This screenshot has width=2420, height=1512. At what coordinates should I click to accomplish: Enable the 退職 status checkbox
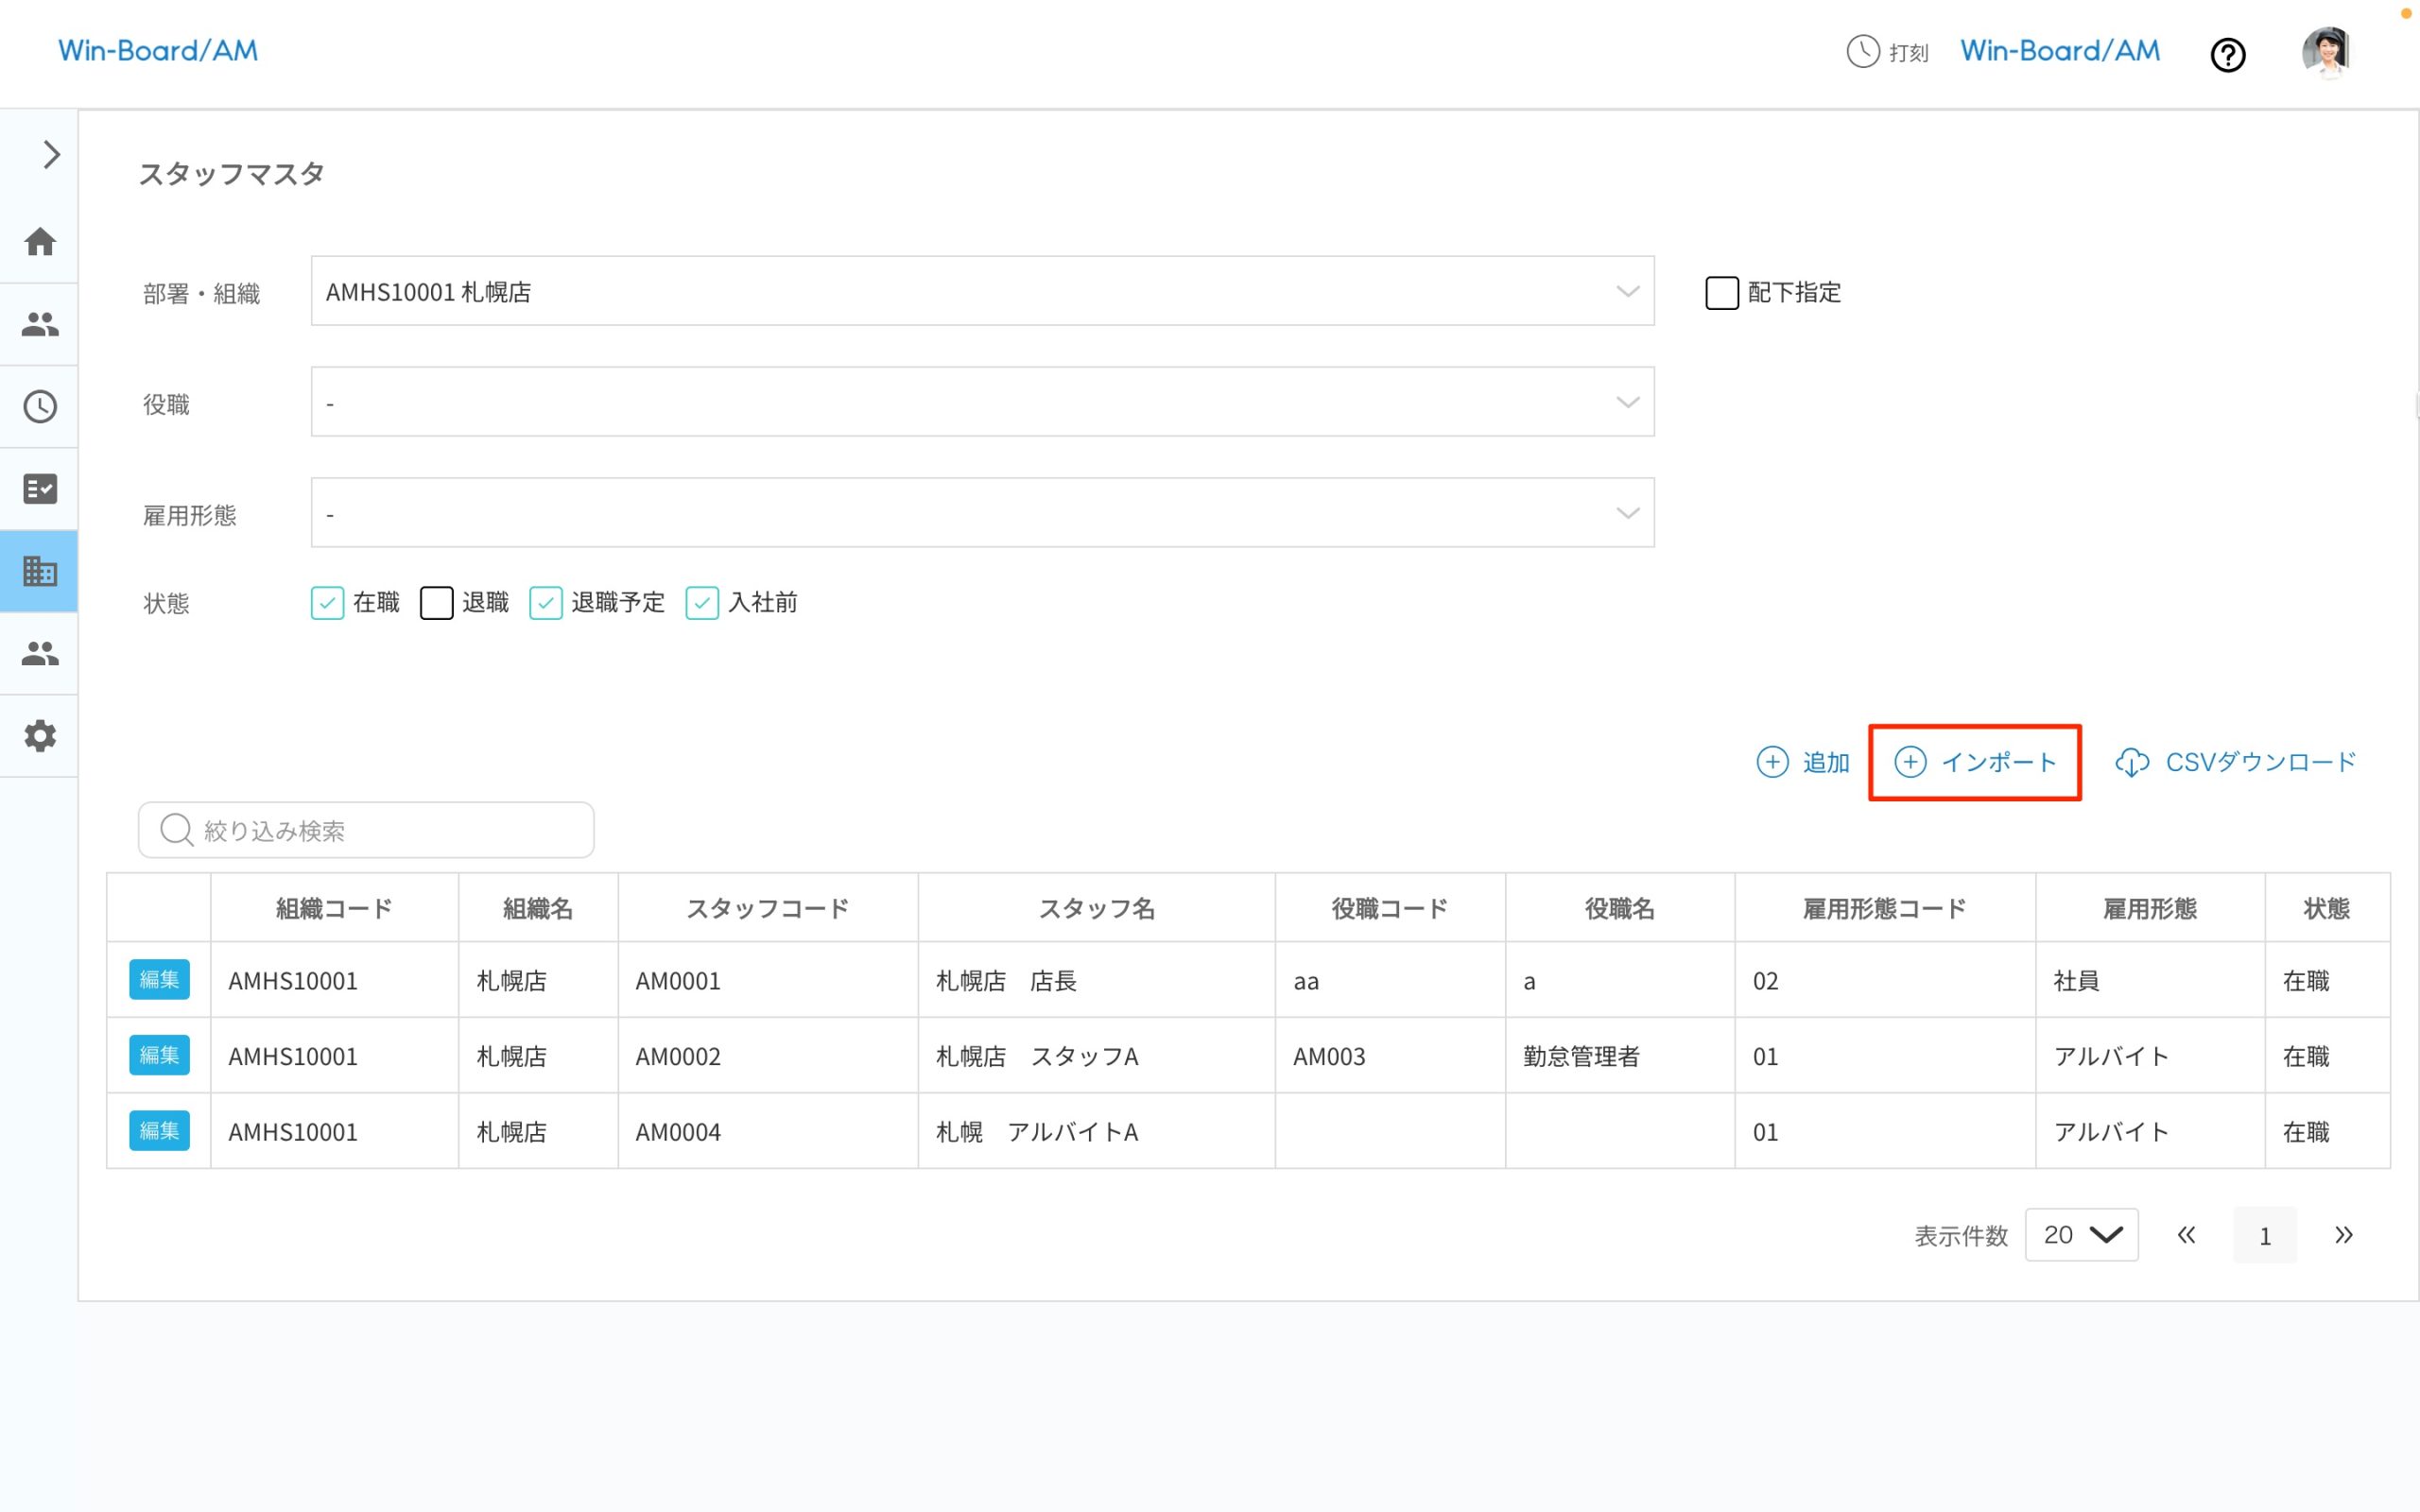tap(437, 603)
